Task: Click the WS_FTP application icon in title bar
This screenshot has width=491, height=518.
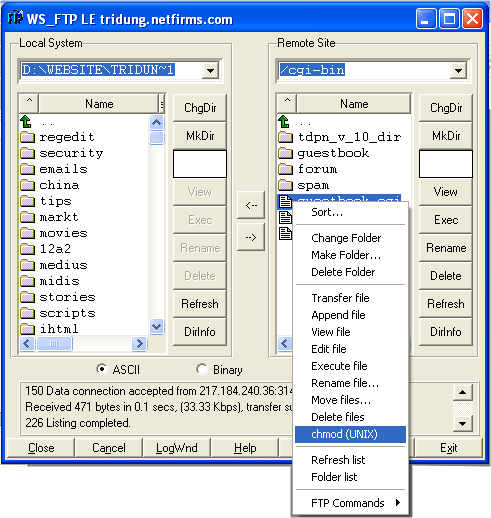Action: [15, 18]
